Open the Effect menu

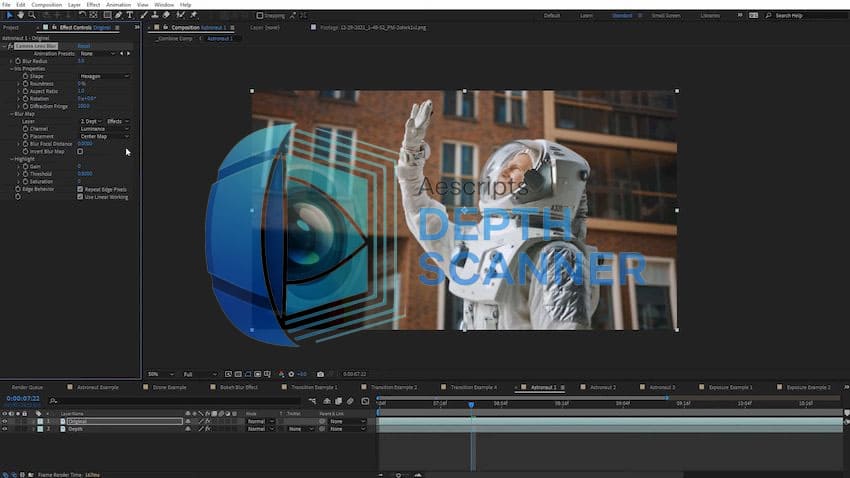coord(93,4)
